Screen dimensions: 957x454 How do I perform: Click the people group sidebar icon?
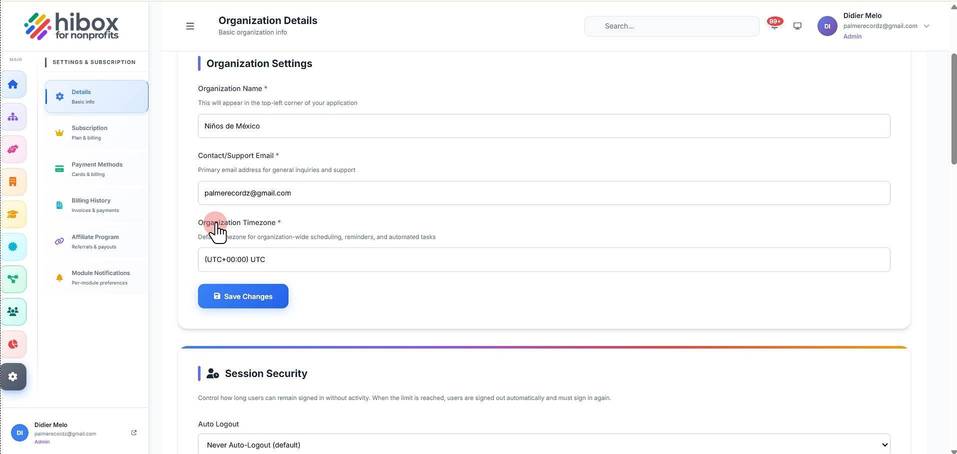point(13,311)
